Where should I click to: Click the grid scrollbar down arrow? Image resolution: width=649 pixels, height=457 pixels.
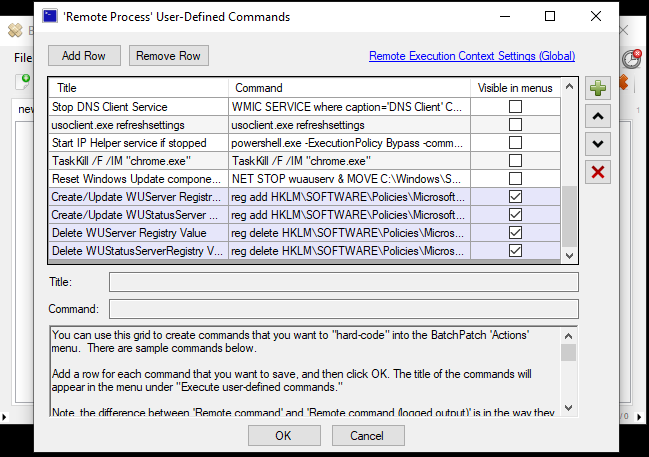[569, 256]
